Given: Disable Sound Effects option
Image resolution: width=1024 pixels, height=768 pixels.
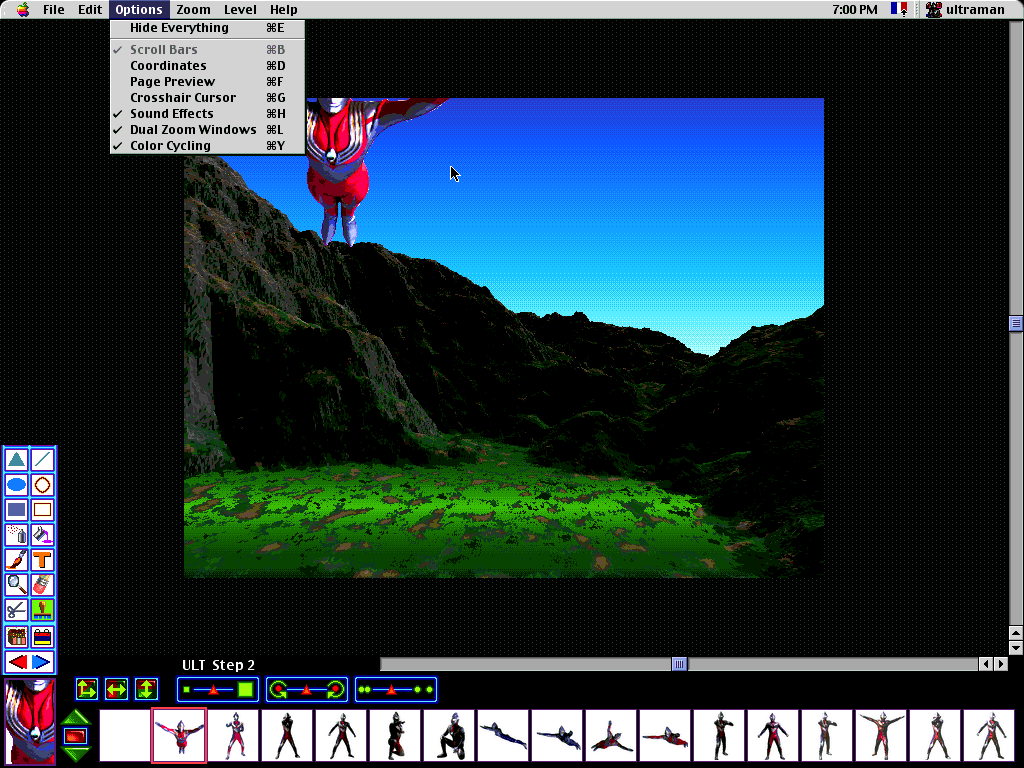Looking at the screenshot, I should [207, 114].
